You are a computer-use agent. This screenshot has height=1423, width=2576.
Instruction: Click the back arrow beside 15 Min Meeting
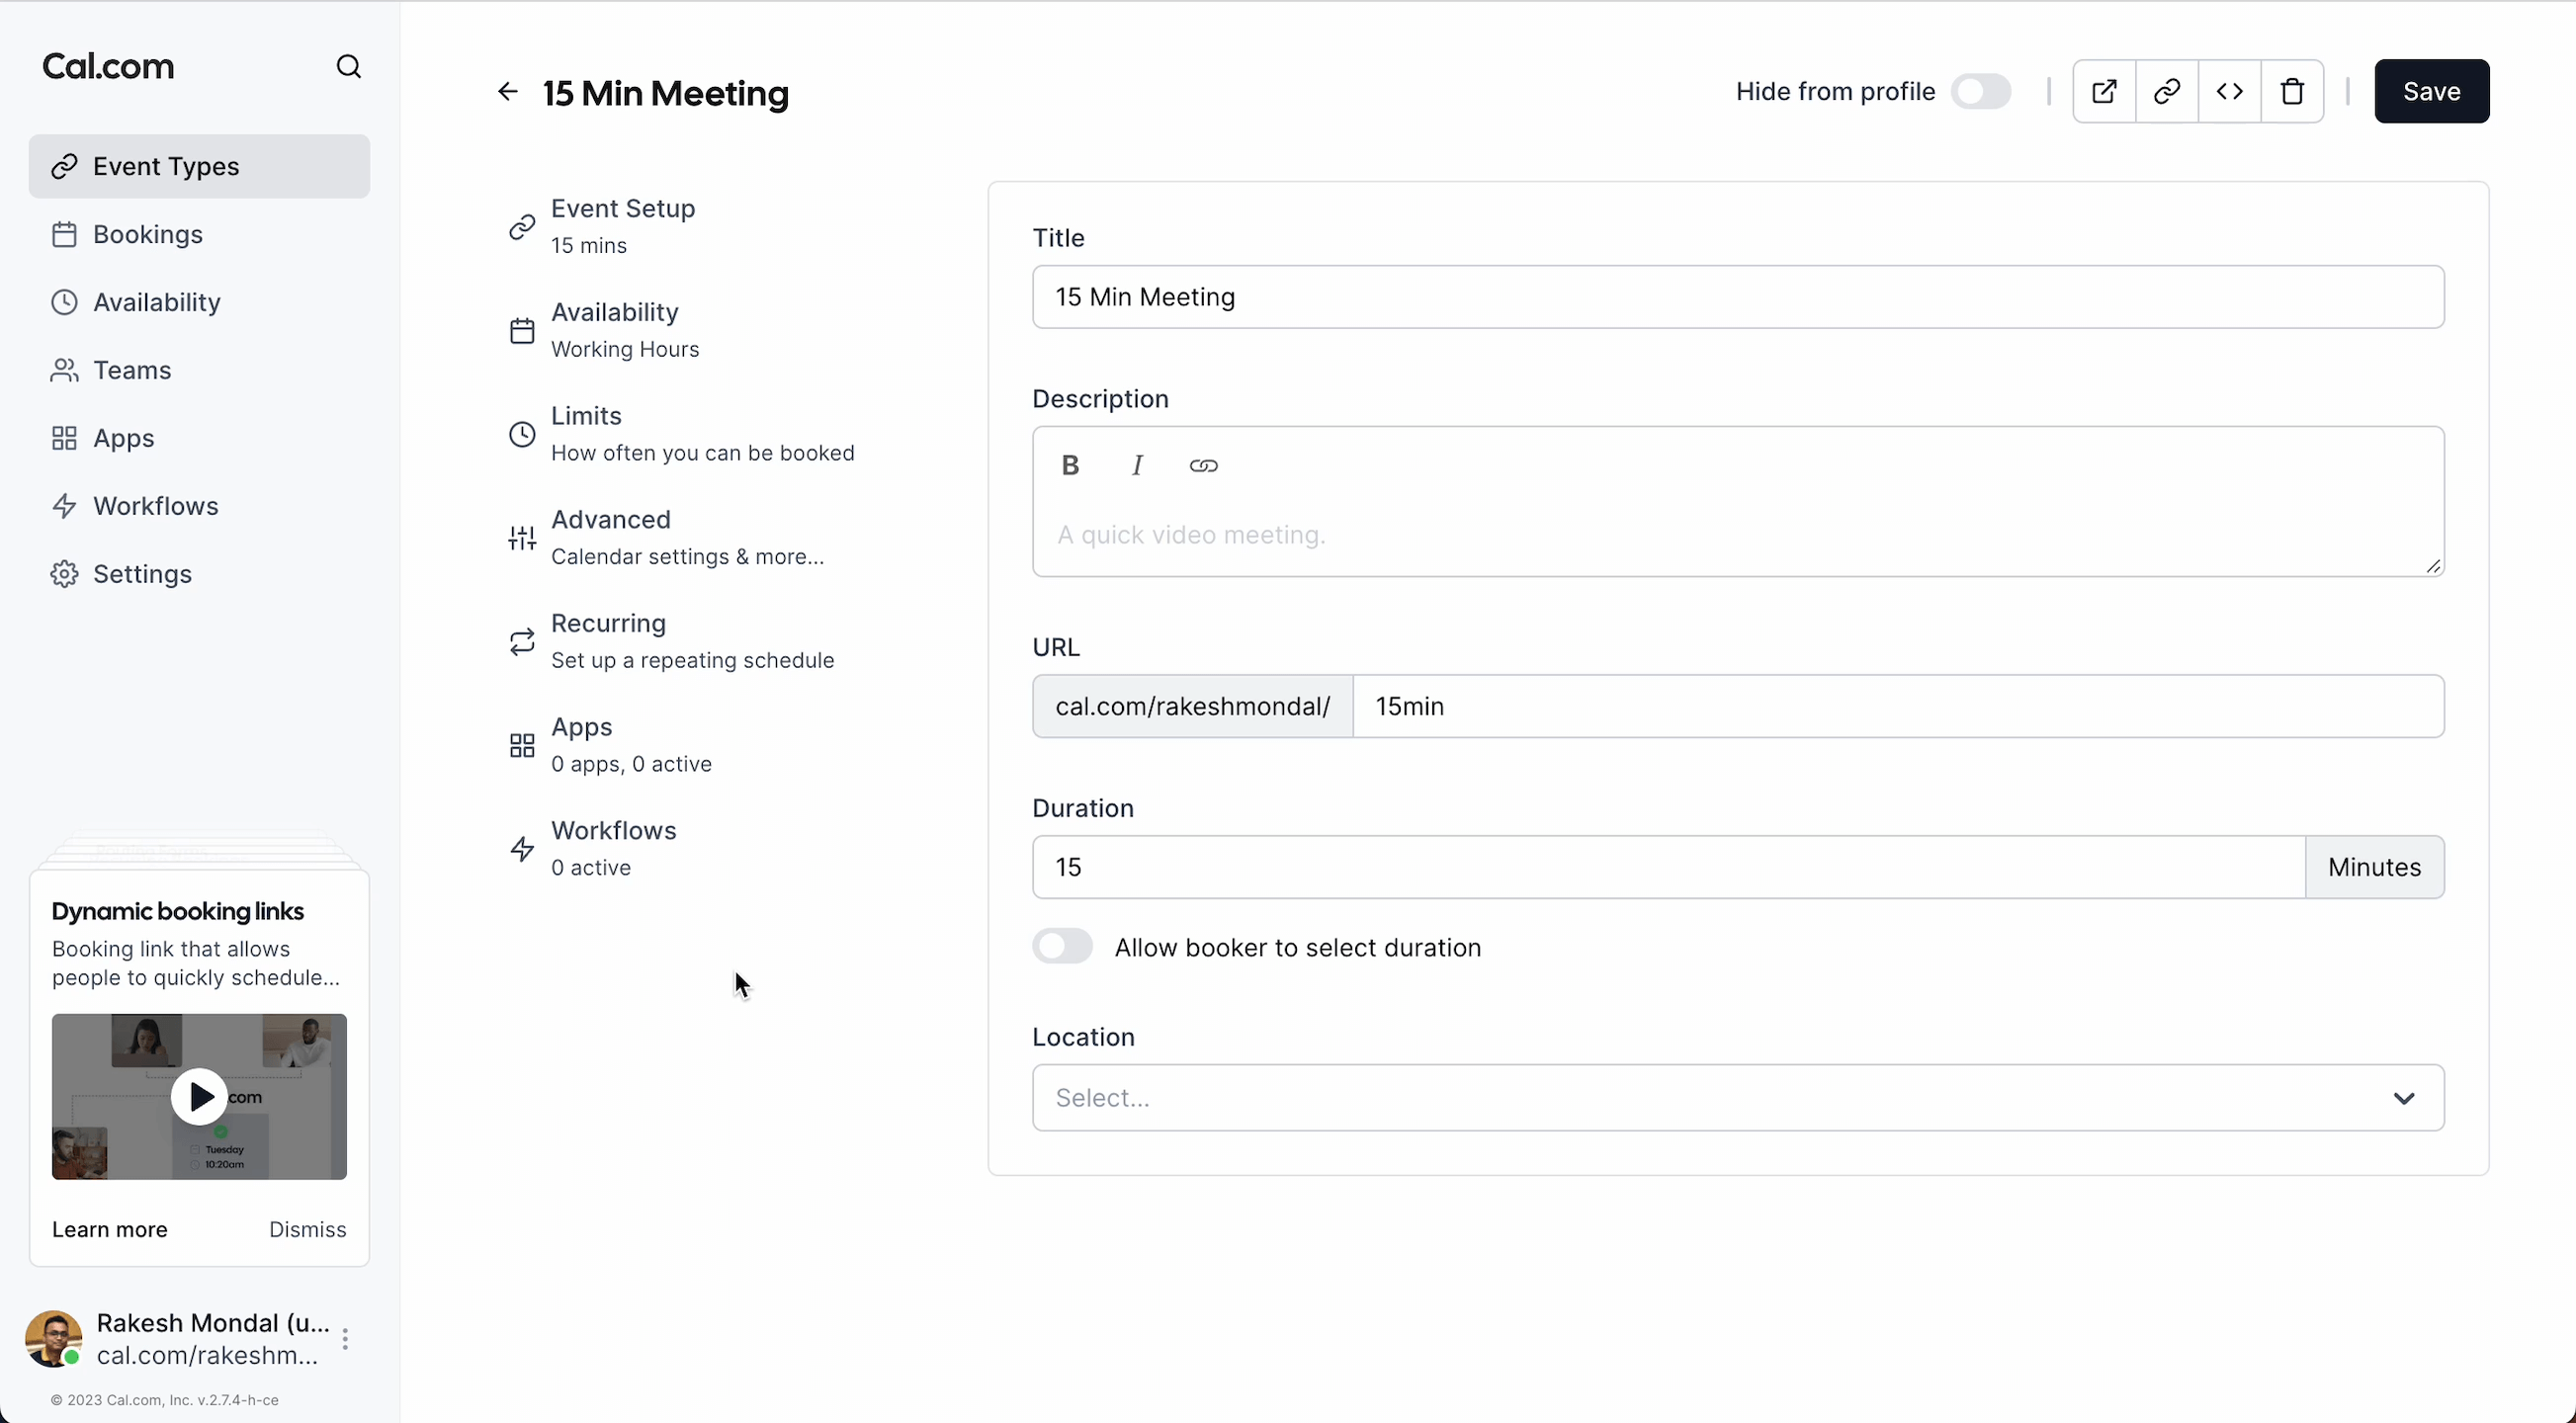point(507,92)
